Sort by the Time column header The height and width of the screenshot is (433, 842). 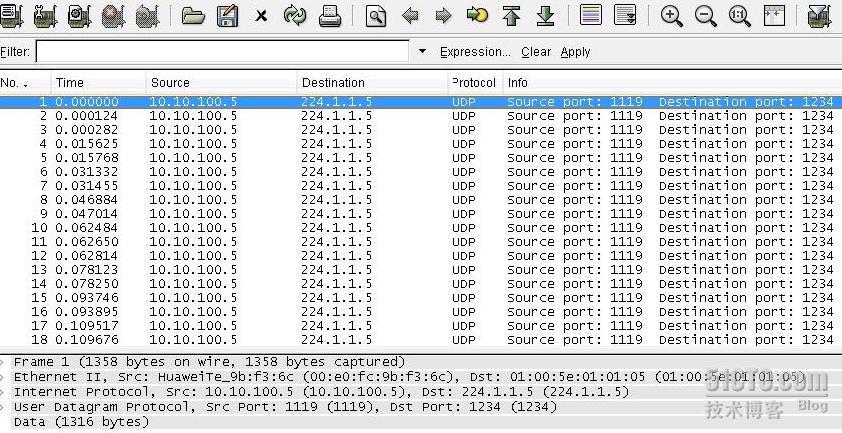pyautogui.click(x=98, y=83)
